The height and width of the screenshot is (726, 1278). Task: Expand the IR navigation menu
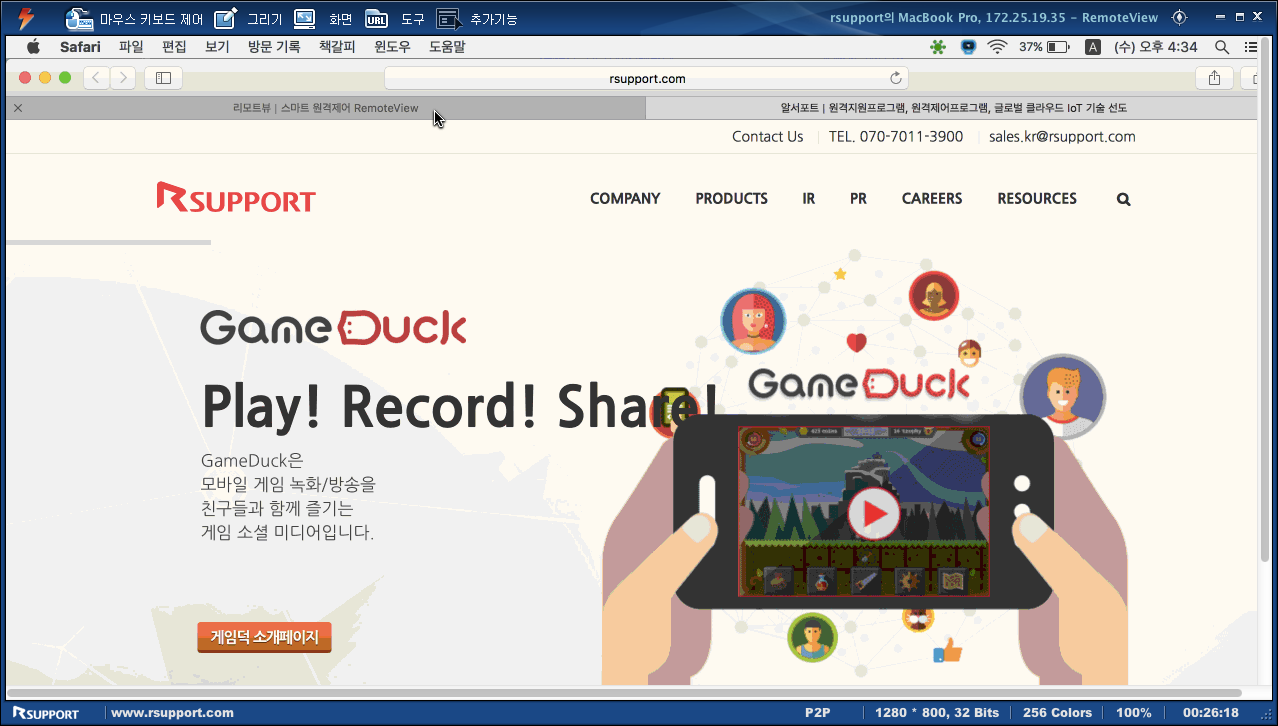[x=808, y=198]
